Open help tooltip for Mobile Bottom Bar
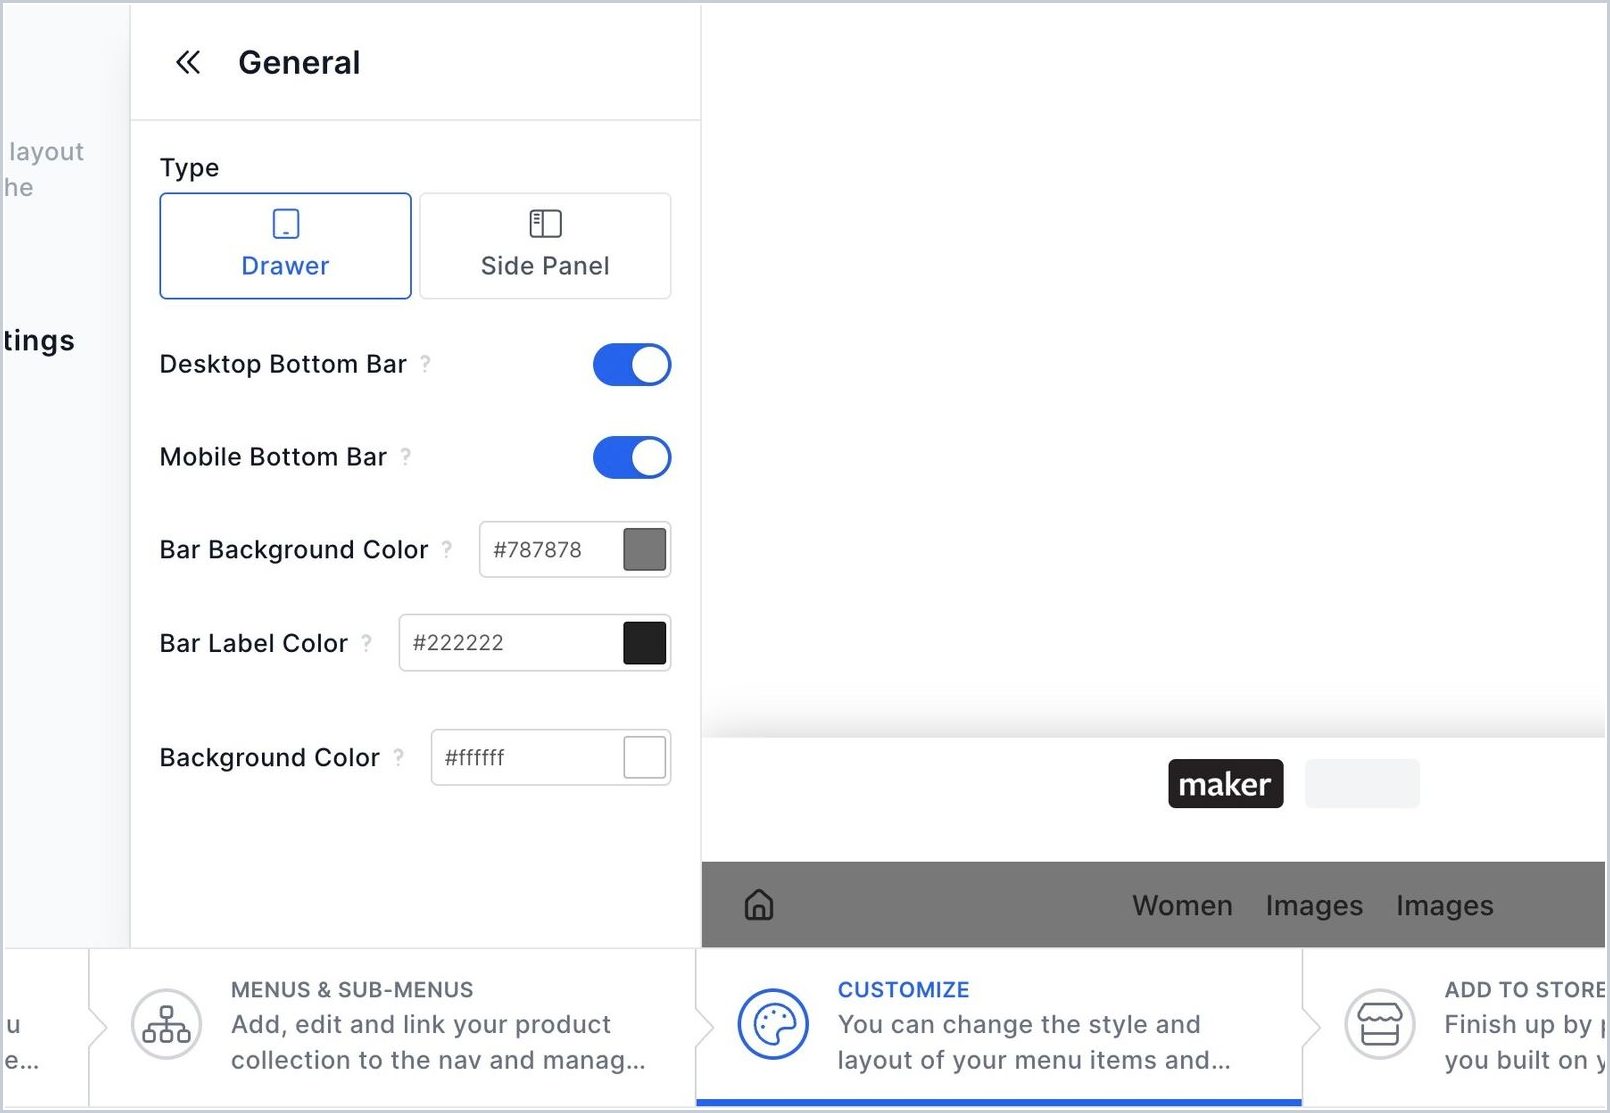Screen dimensions: 1610x1113 (405, 457)
